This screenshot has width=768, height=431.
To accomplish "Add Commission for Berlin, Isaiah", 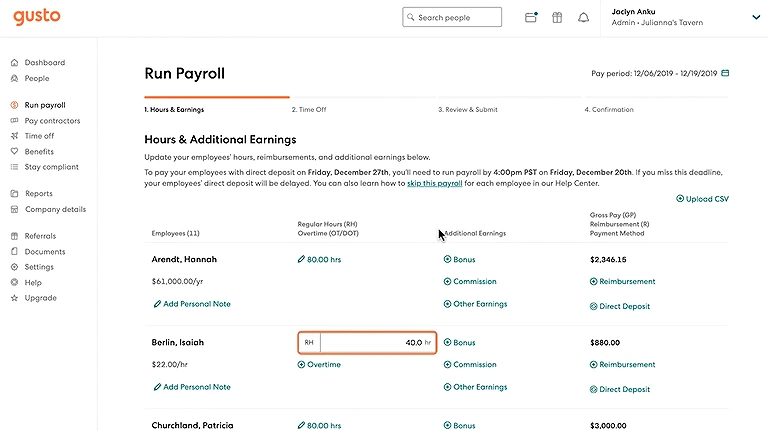I will coord(470,365).
